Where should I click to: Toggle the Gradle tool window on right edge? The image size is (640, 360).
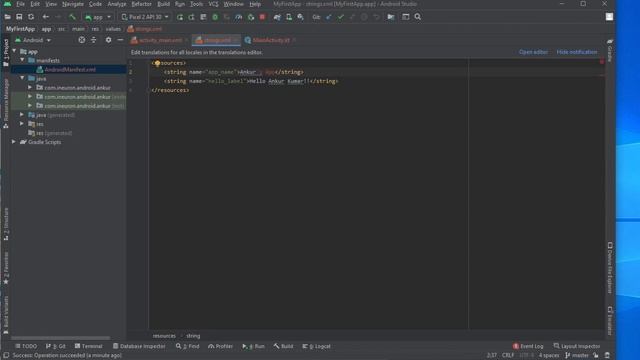pos(610,51)
